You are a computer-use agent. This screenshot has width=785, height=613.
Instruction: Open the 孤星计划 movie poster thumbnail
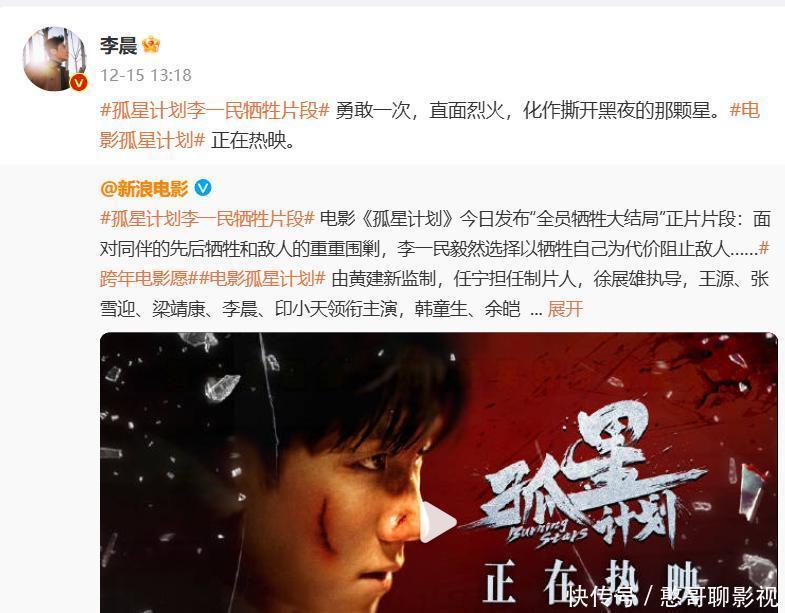pyautogui.click(x=439, y=472)
